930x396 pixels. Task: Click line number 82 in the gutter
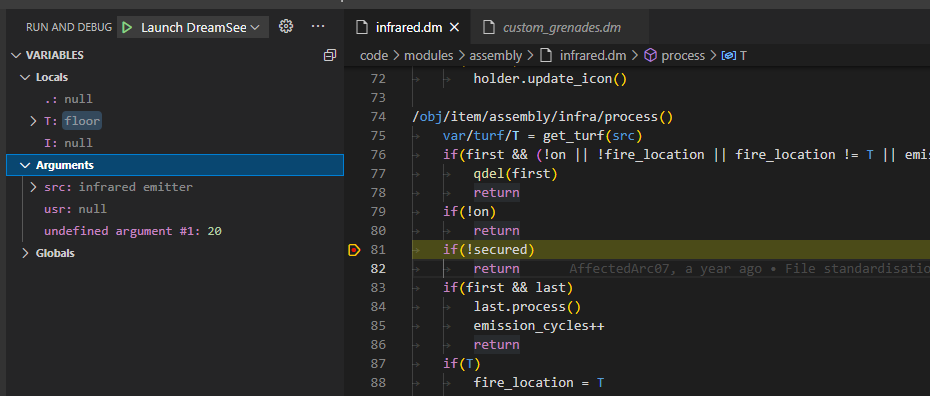pyautogui.click(x=378, y=269)
